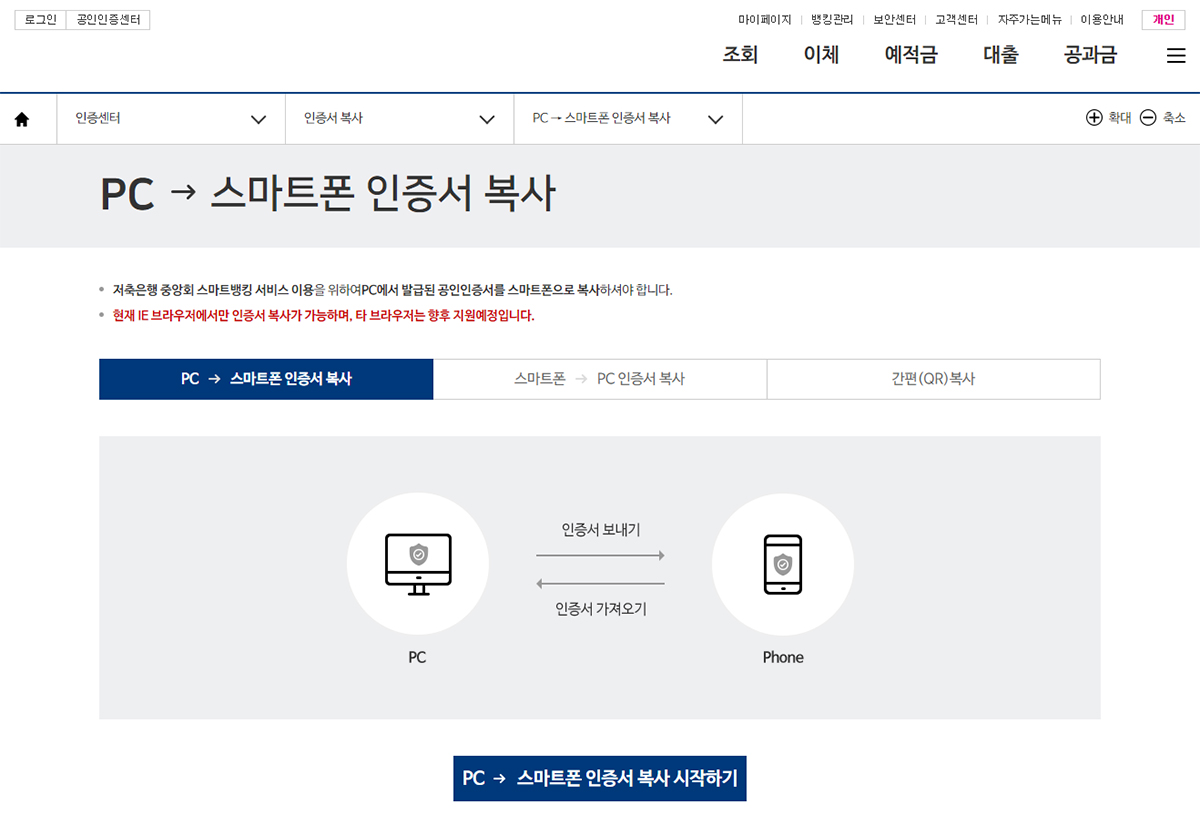Click the home icon in the breadcrumb bar
1200x825 pixels.
[22, 118]
